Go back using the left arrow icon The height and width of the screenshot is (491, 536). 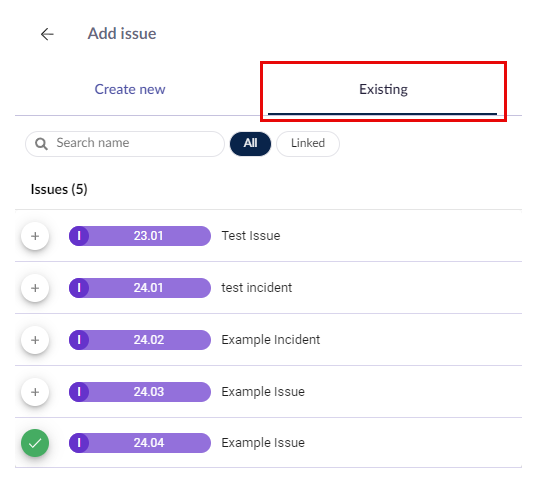[x=47, y=34]
